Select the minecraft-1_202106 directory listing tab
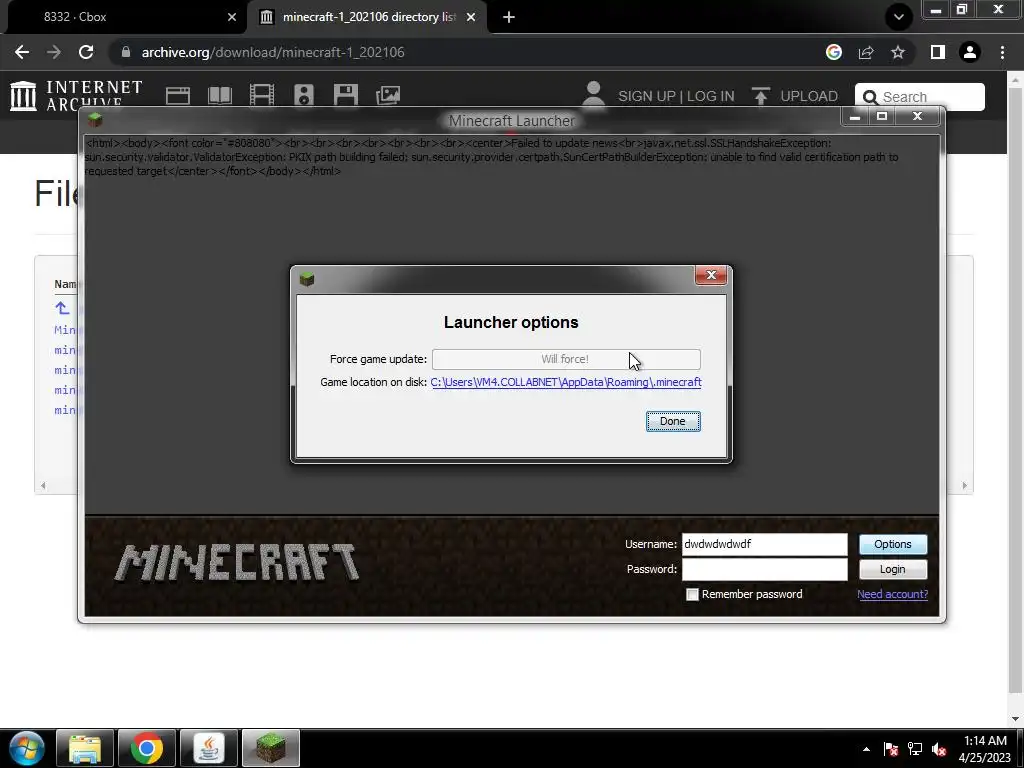The image size is (1024, 768). tap(366, 17)
